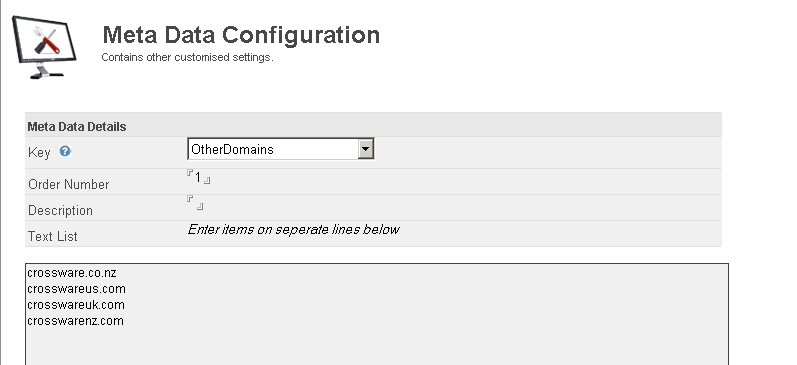Click the crosswareuk.com entry
The height and width of the screenshot is (365, 797).
tap(76, 305)
